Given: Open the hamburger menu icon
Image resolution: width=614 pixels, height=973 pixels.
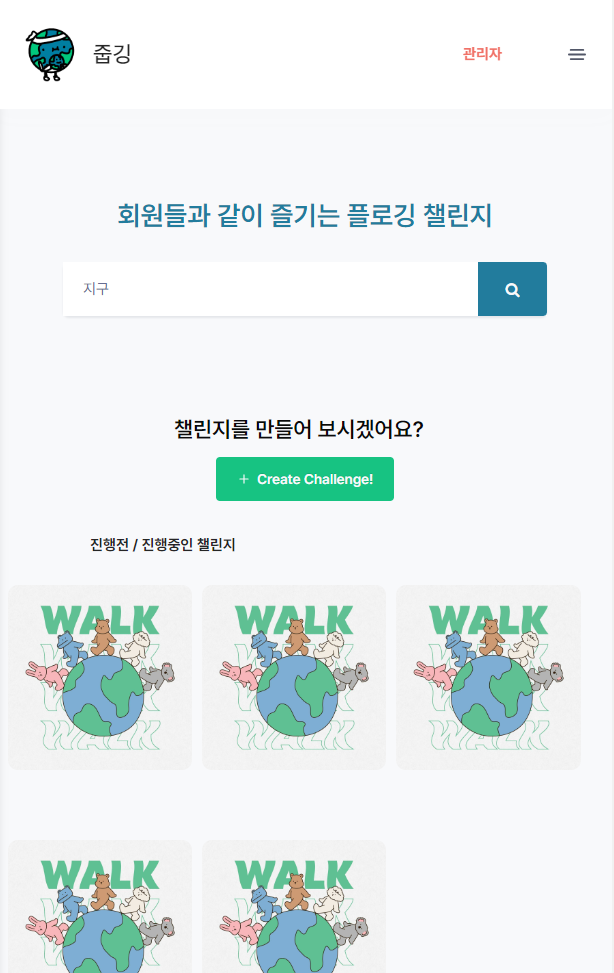Looking at the screenshot, I should [x=577, y=55].
